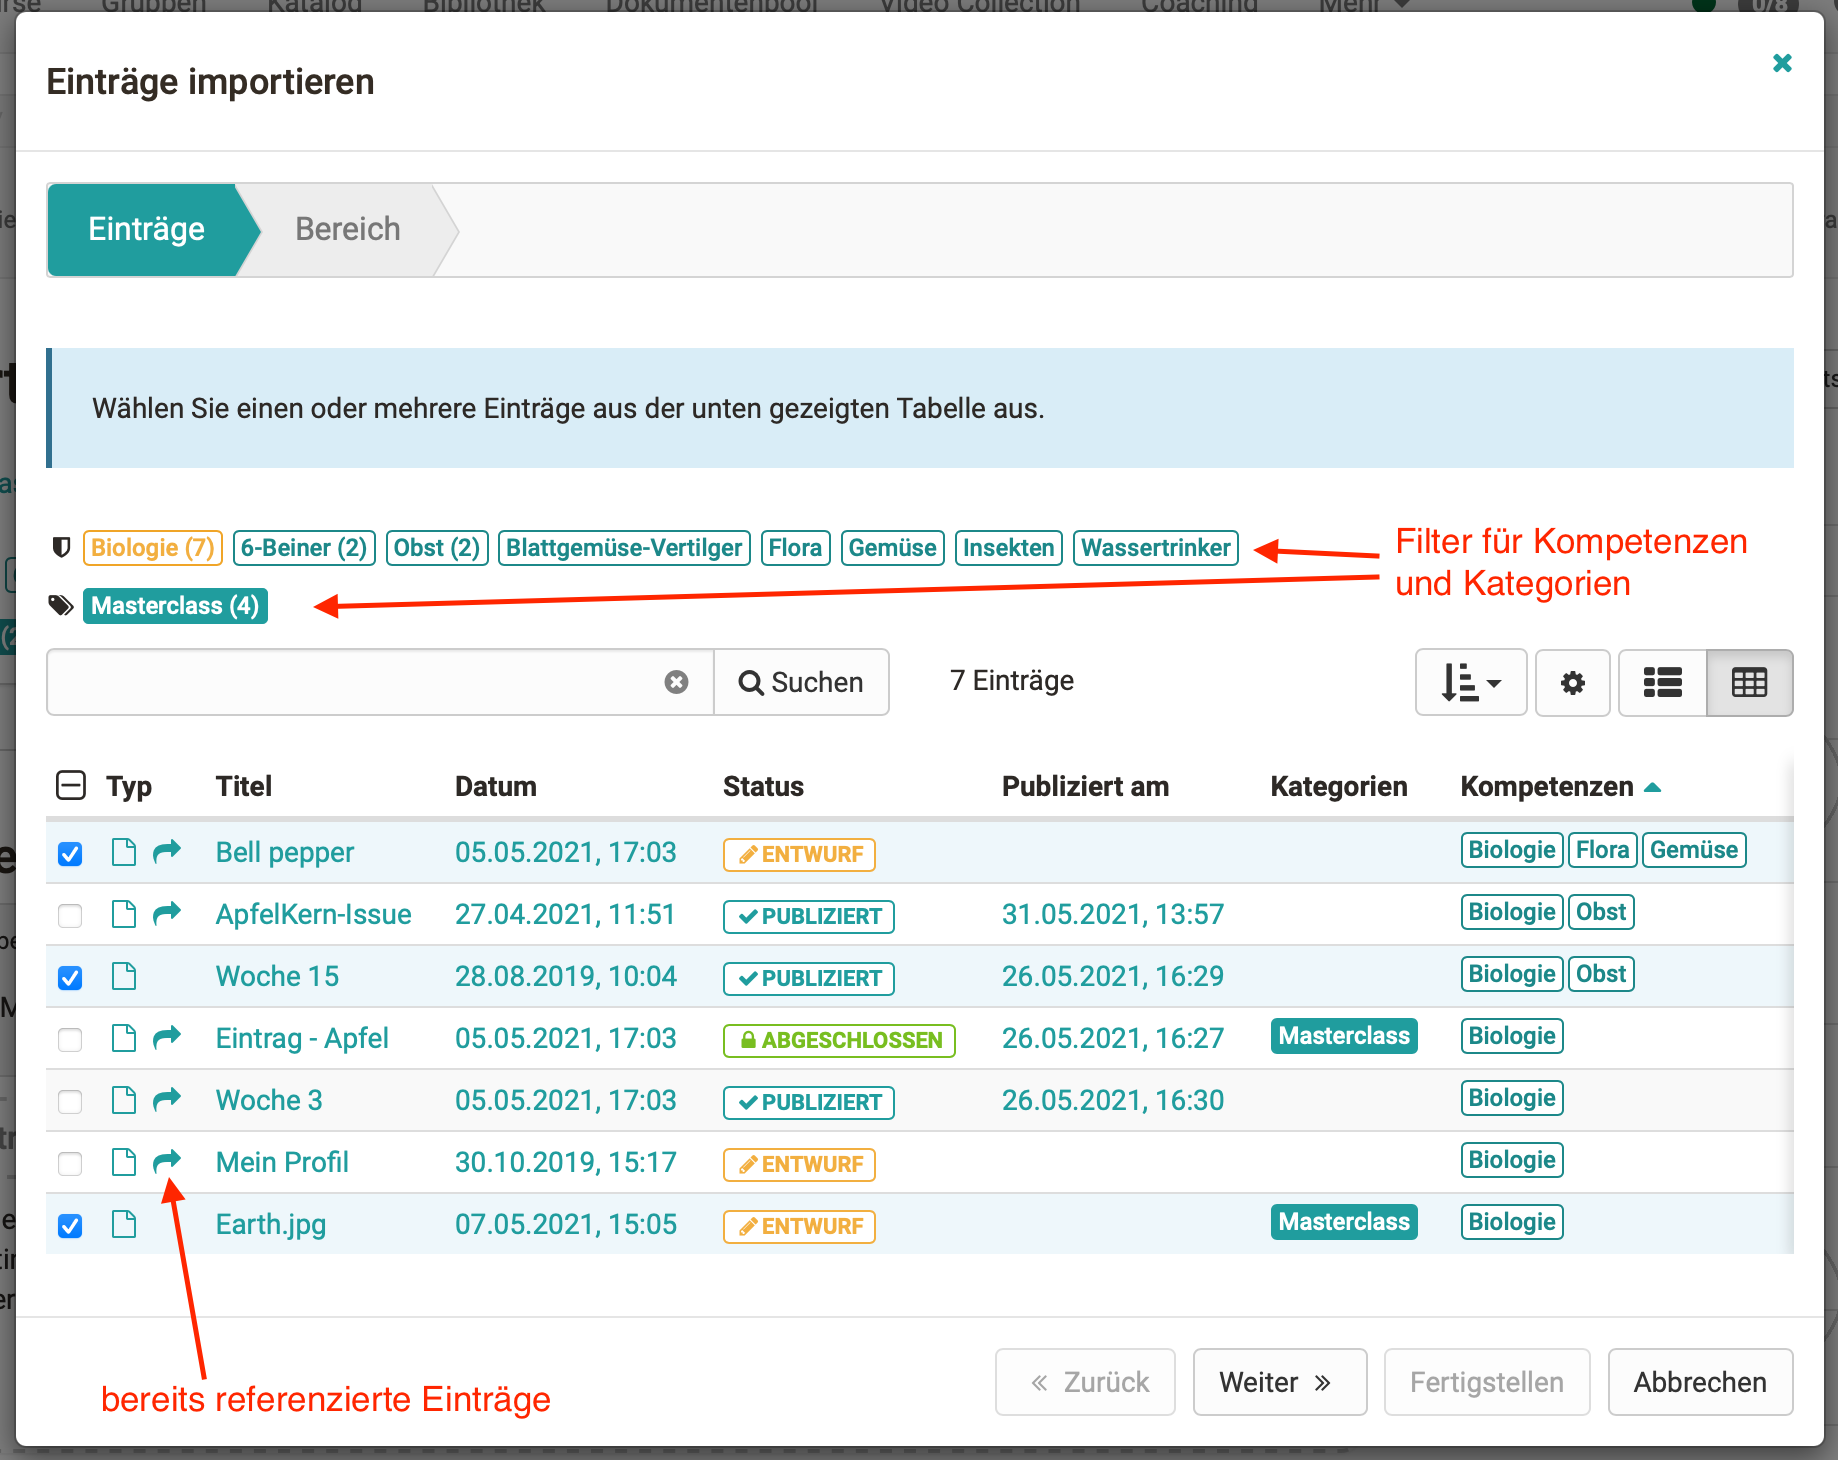Check the Eintrag - Apfel entry
Screen dimensions: 1838x1460
(x=70, y=1040)
